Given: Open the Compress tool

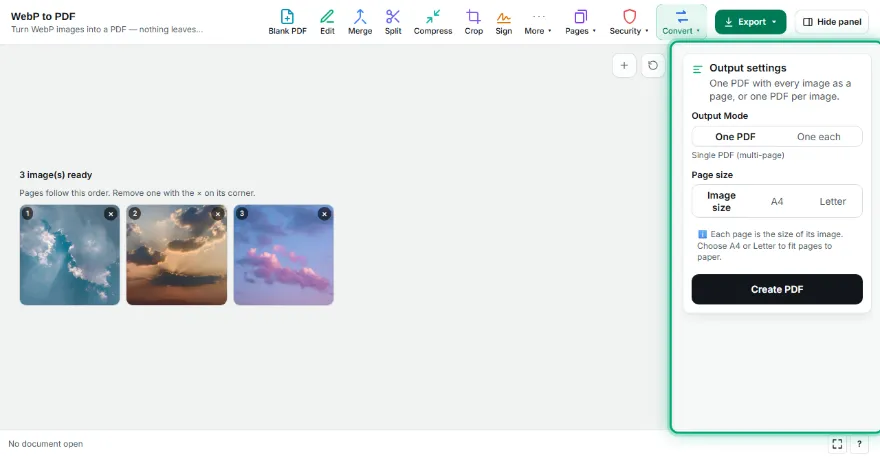Looking at the screenshot, I should (x=433, y=22).
